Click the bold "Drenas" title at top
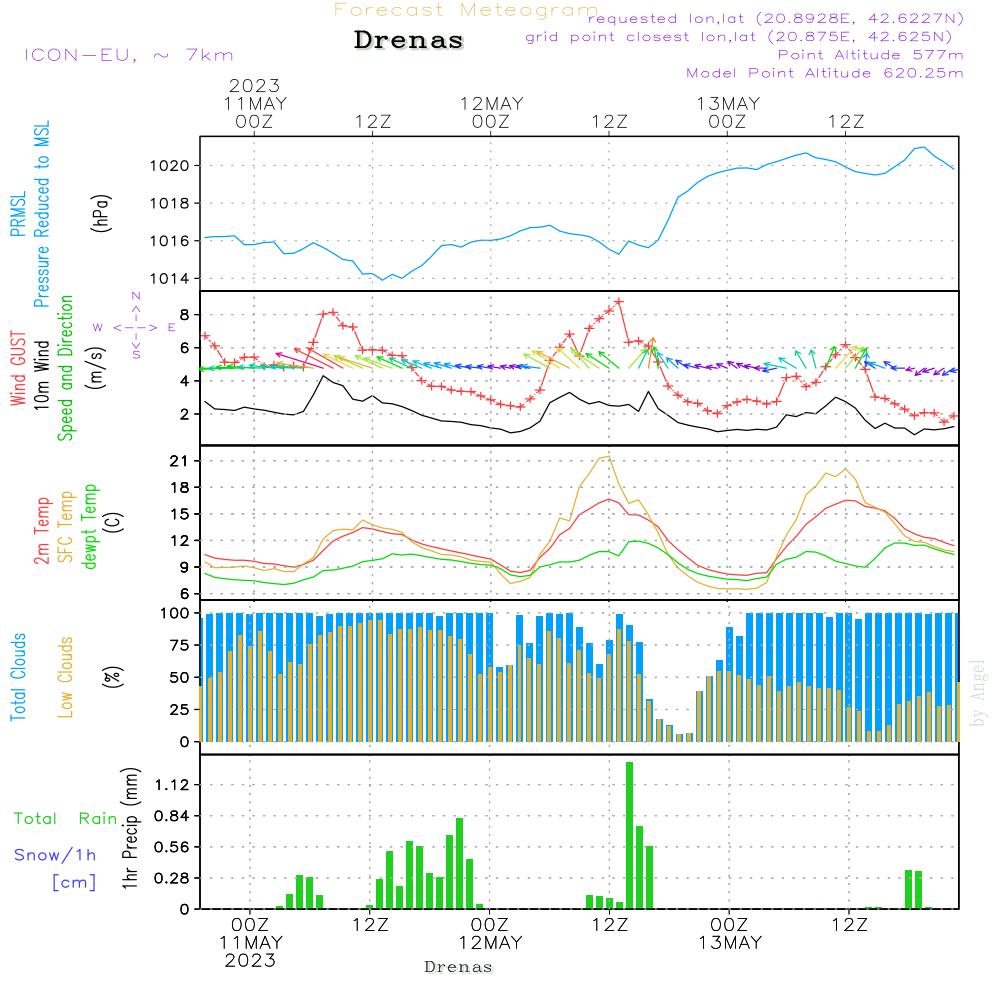Screen dimensions: 1000x1000 coord(409,40)
